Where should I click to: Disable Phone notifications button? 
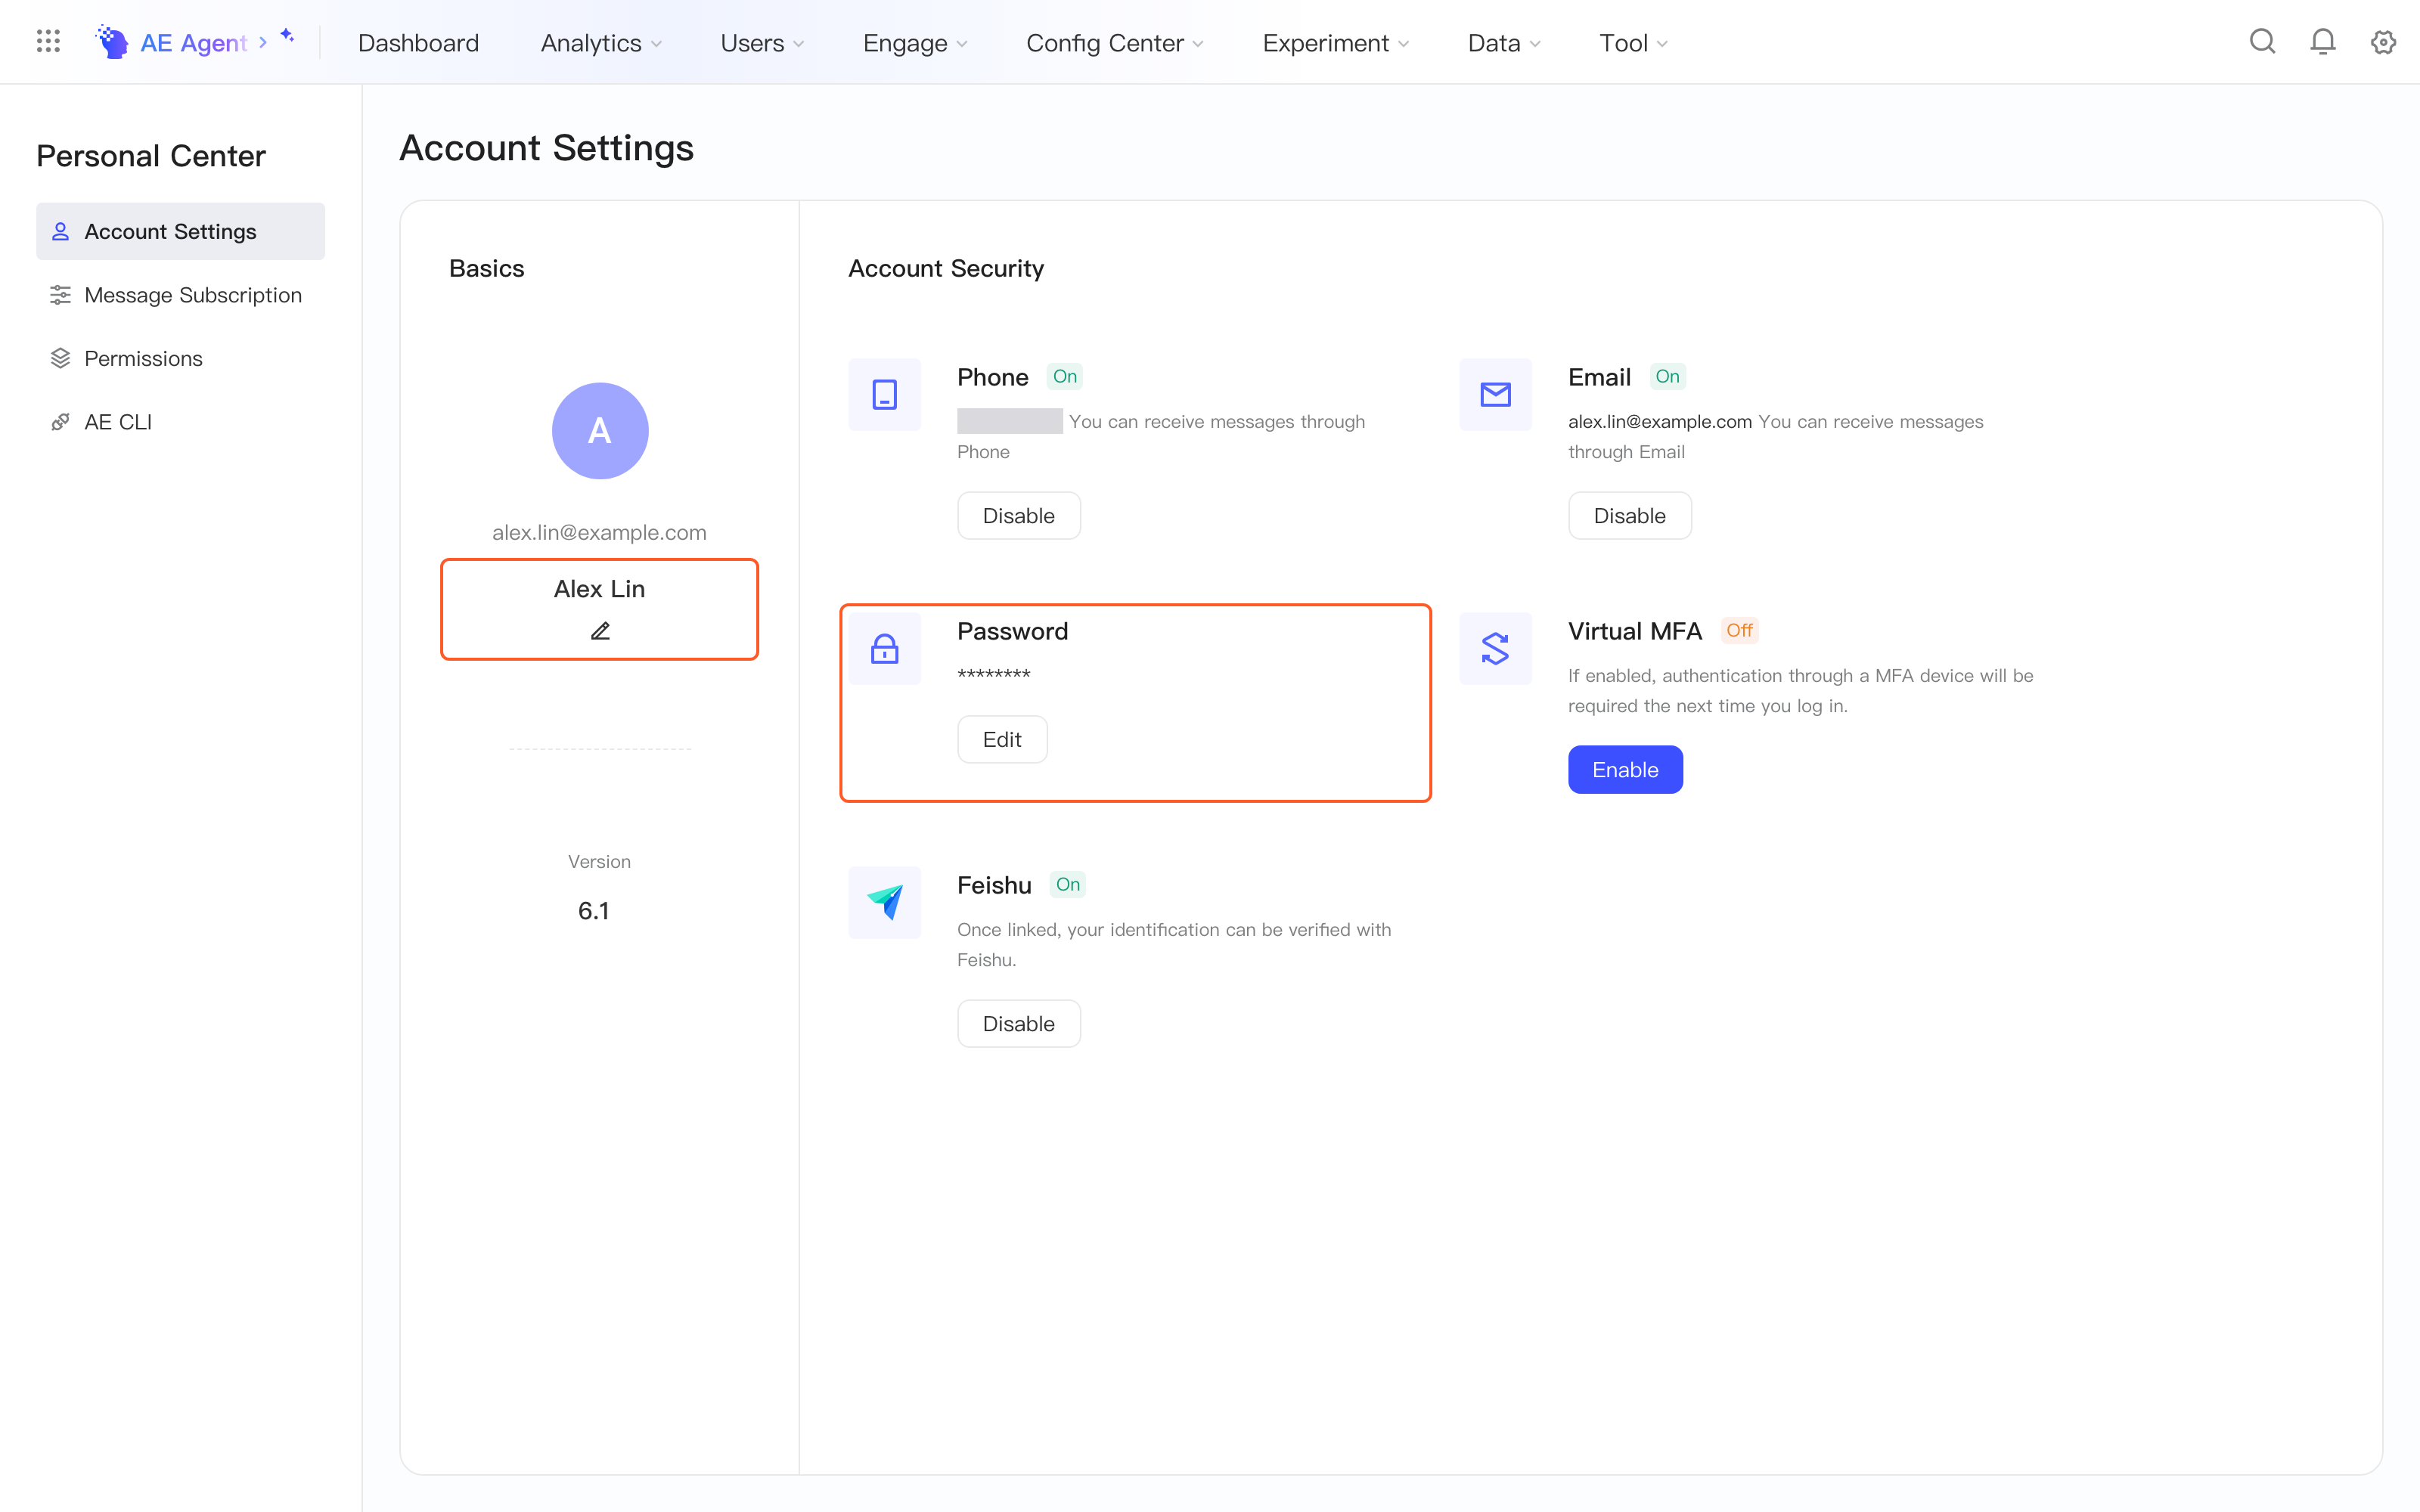point(1018,516)
